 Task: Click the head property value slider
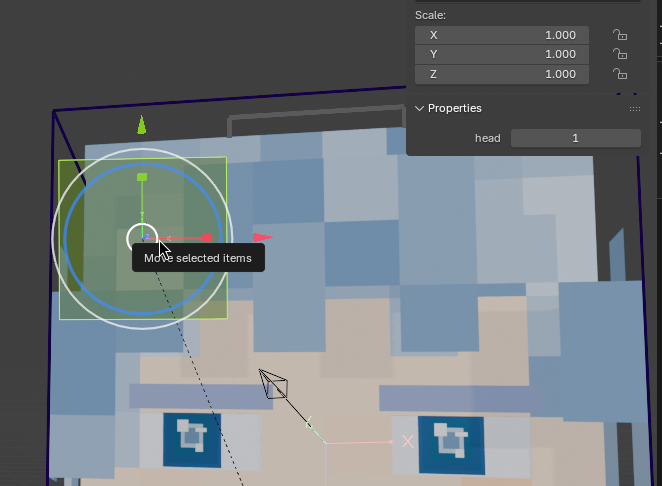pyautogui.click(x=575, y=138)
